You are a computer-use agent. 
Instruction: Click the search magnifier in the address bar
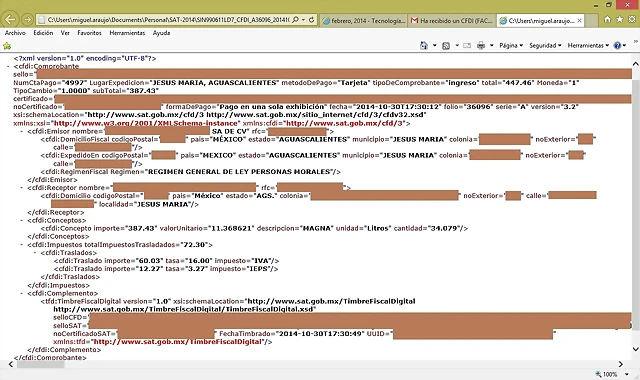296,20
